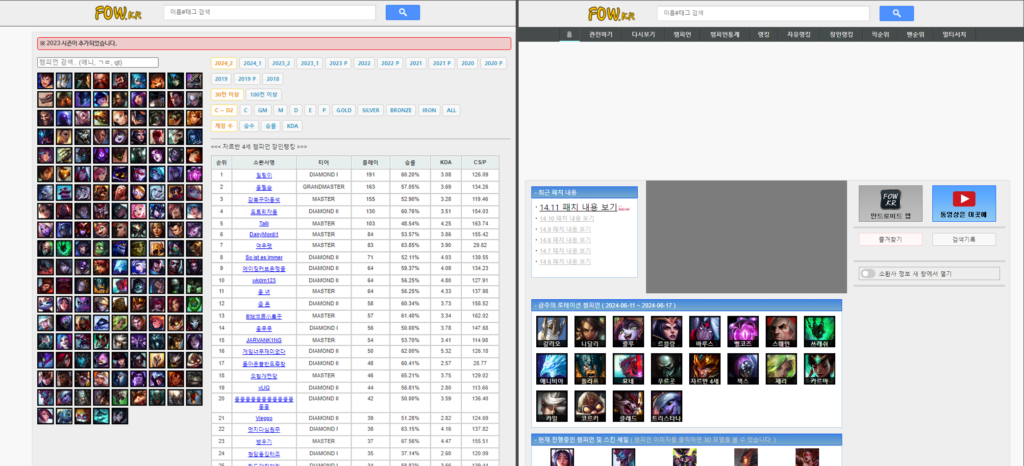Select the ALL tier filter
The height and width of the screenshot is (466, 1024).
click(451, 110)
